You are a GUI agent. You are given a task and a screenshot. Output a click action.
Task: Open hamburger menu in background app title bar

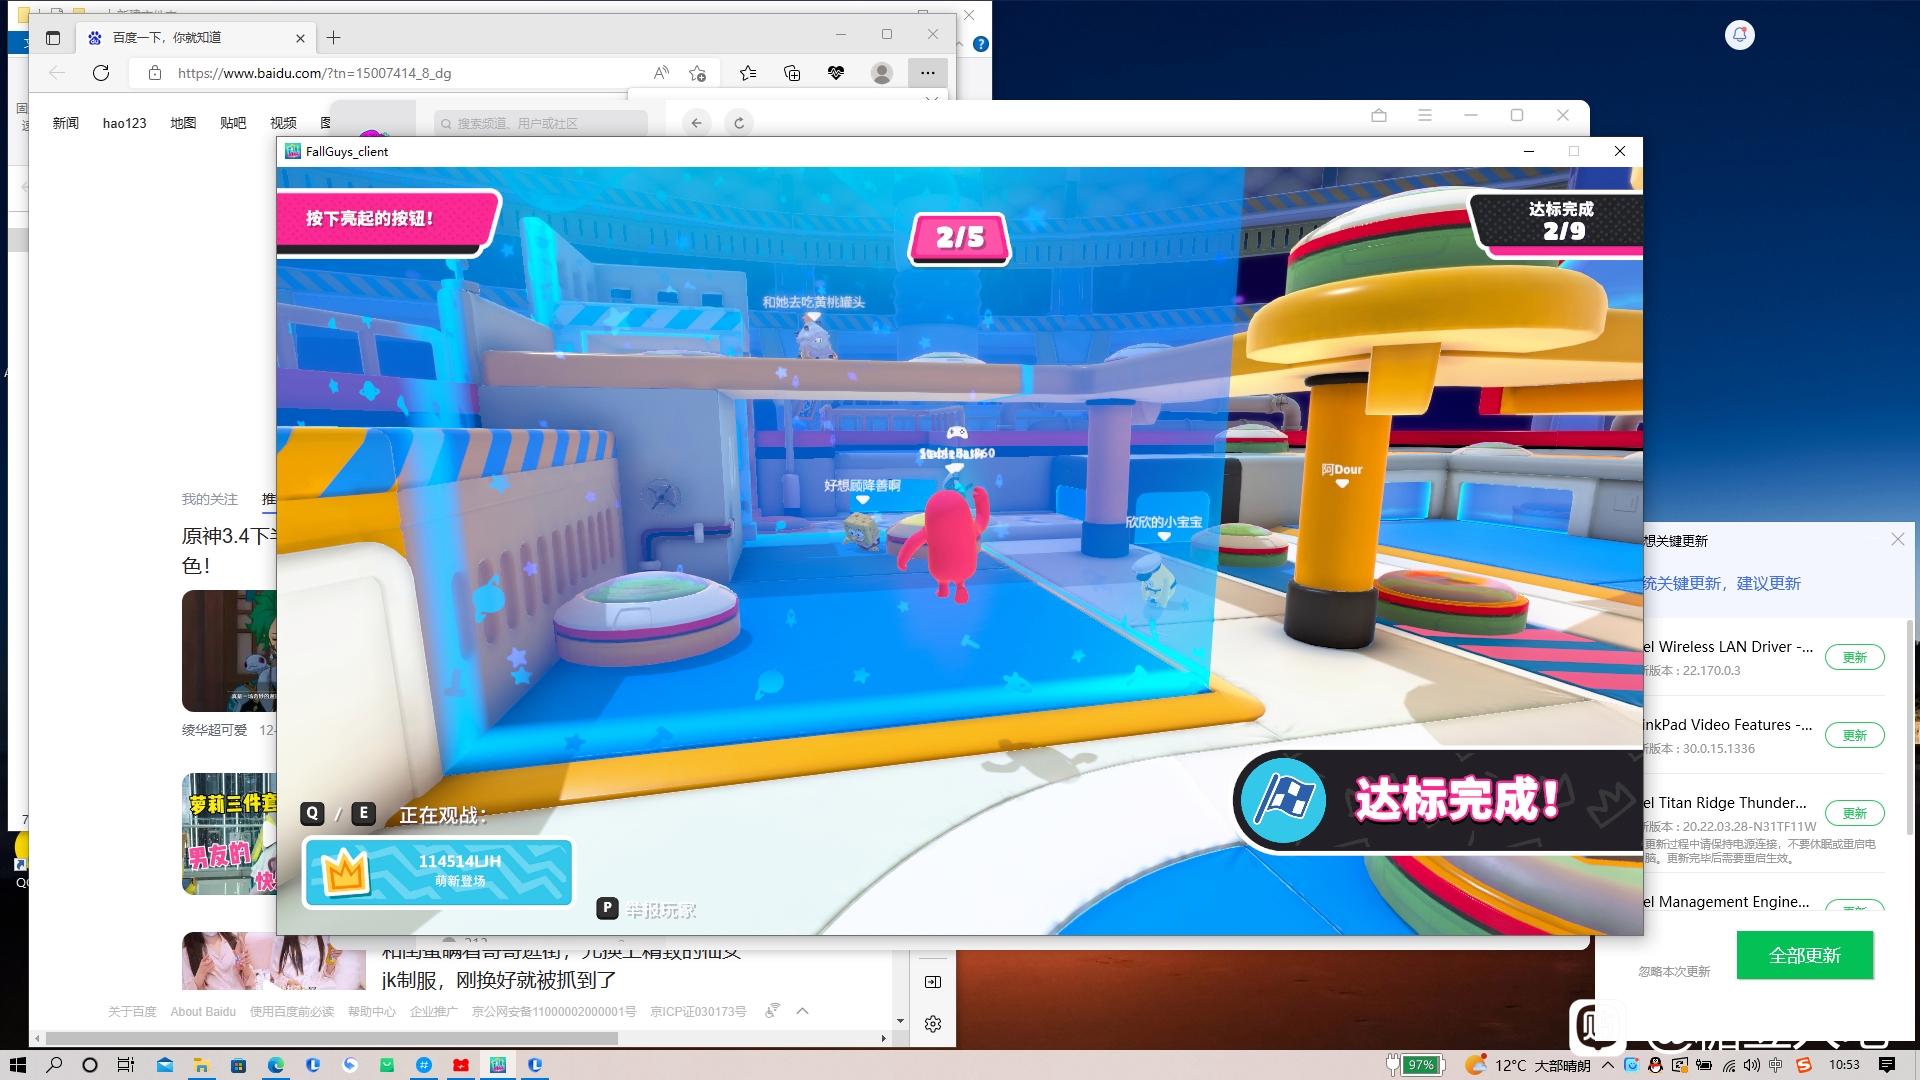(x=1425, y=115)
